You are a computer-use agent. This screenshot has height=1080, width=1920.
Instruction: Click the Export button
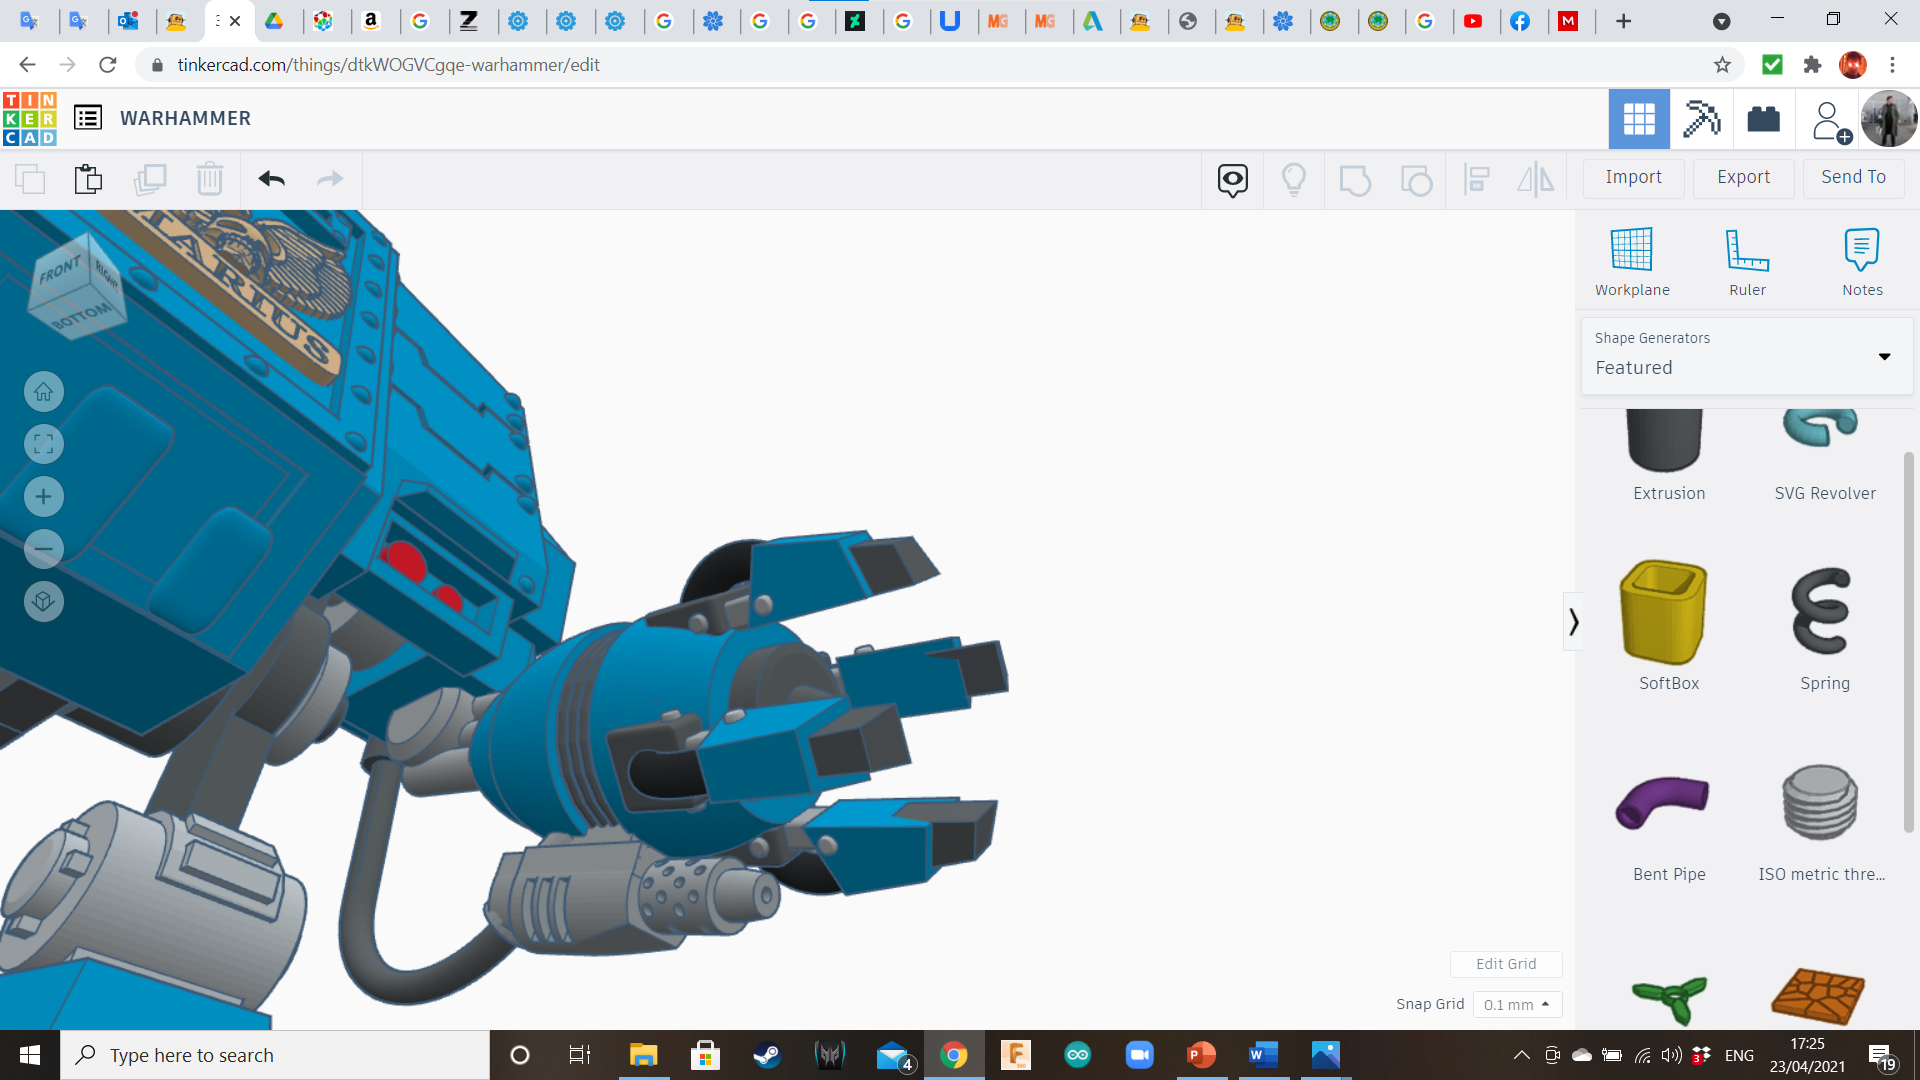pos(1742,177)
